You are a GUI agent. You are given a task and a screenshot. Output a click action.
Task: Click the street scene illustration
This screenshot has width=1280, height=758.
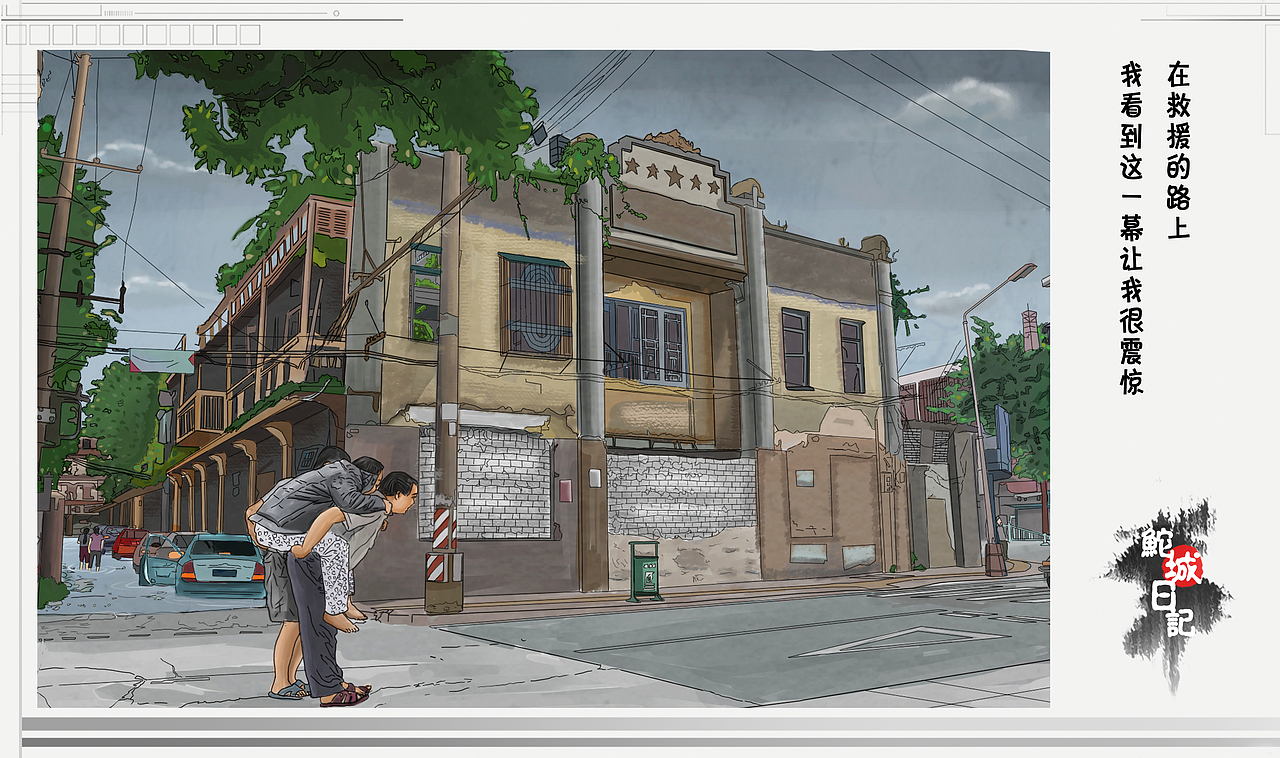click(x=543, y=379)
